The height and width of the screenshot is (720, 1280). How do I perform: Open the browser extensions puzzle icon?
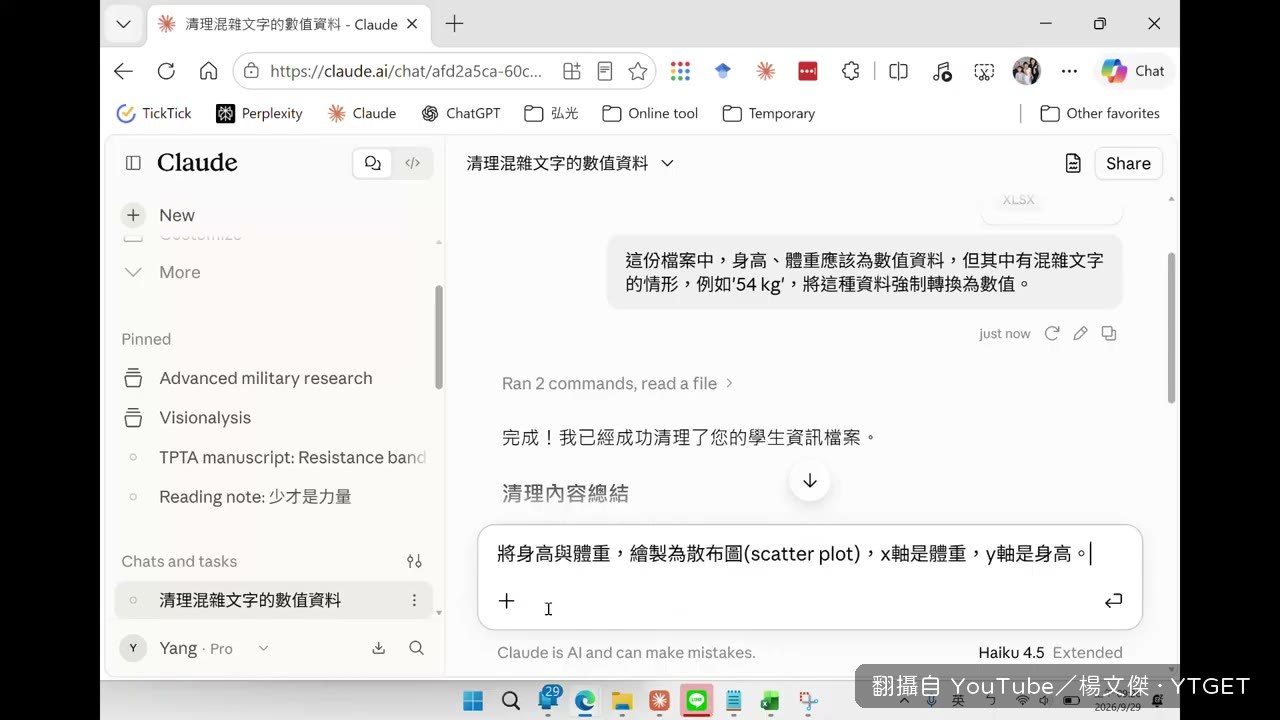coord(850,71)
